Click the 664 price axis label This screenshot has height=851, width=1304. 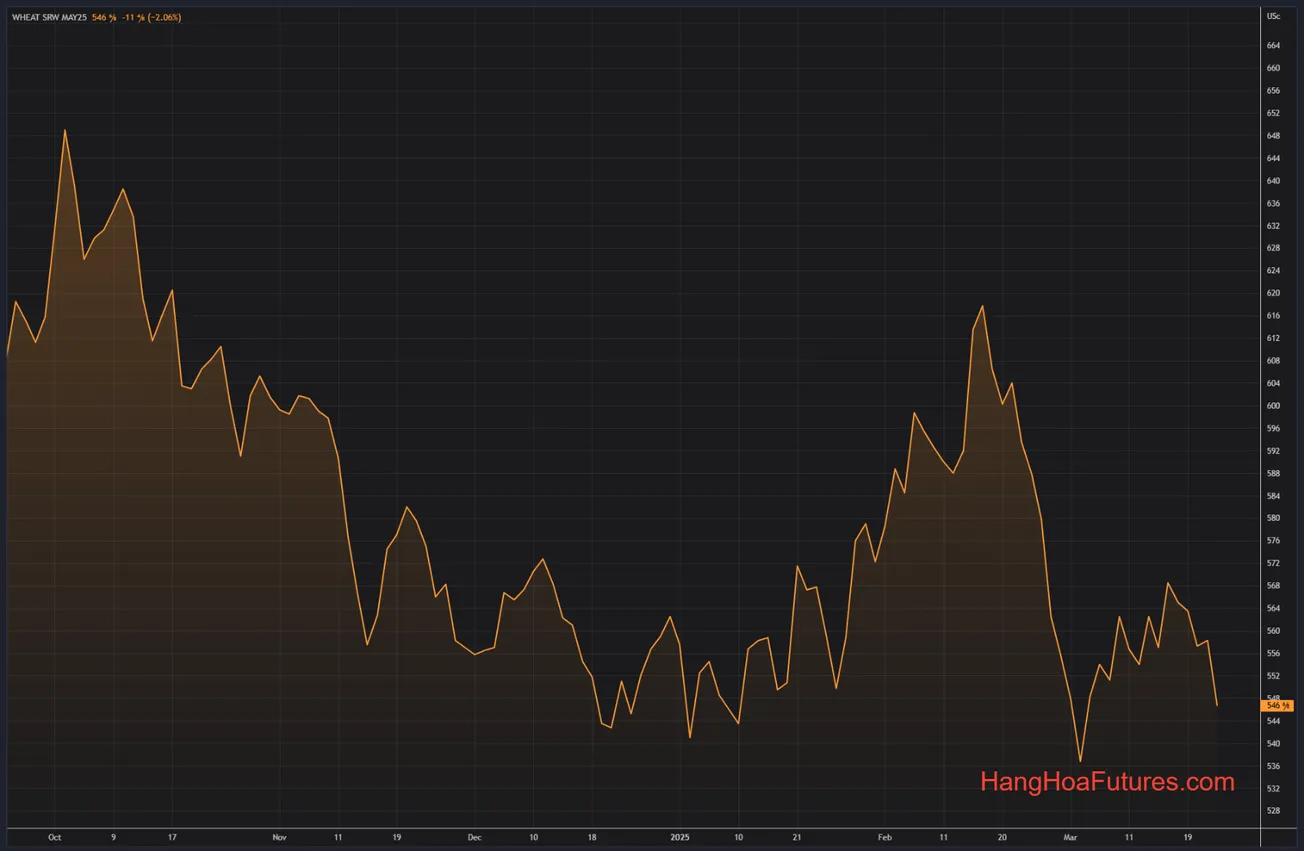point(1273,46)
